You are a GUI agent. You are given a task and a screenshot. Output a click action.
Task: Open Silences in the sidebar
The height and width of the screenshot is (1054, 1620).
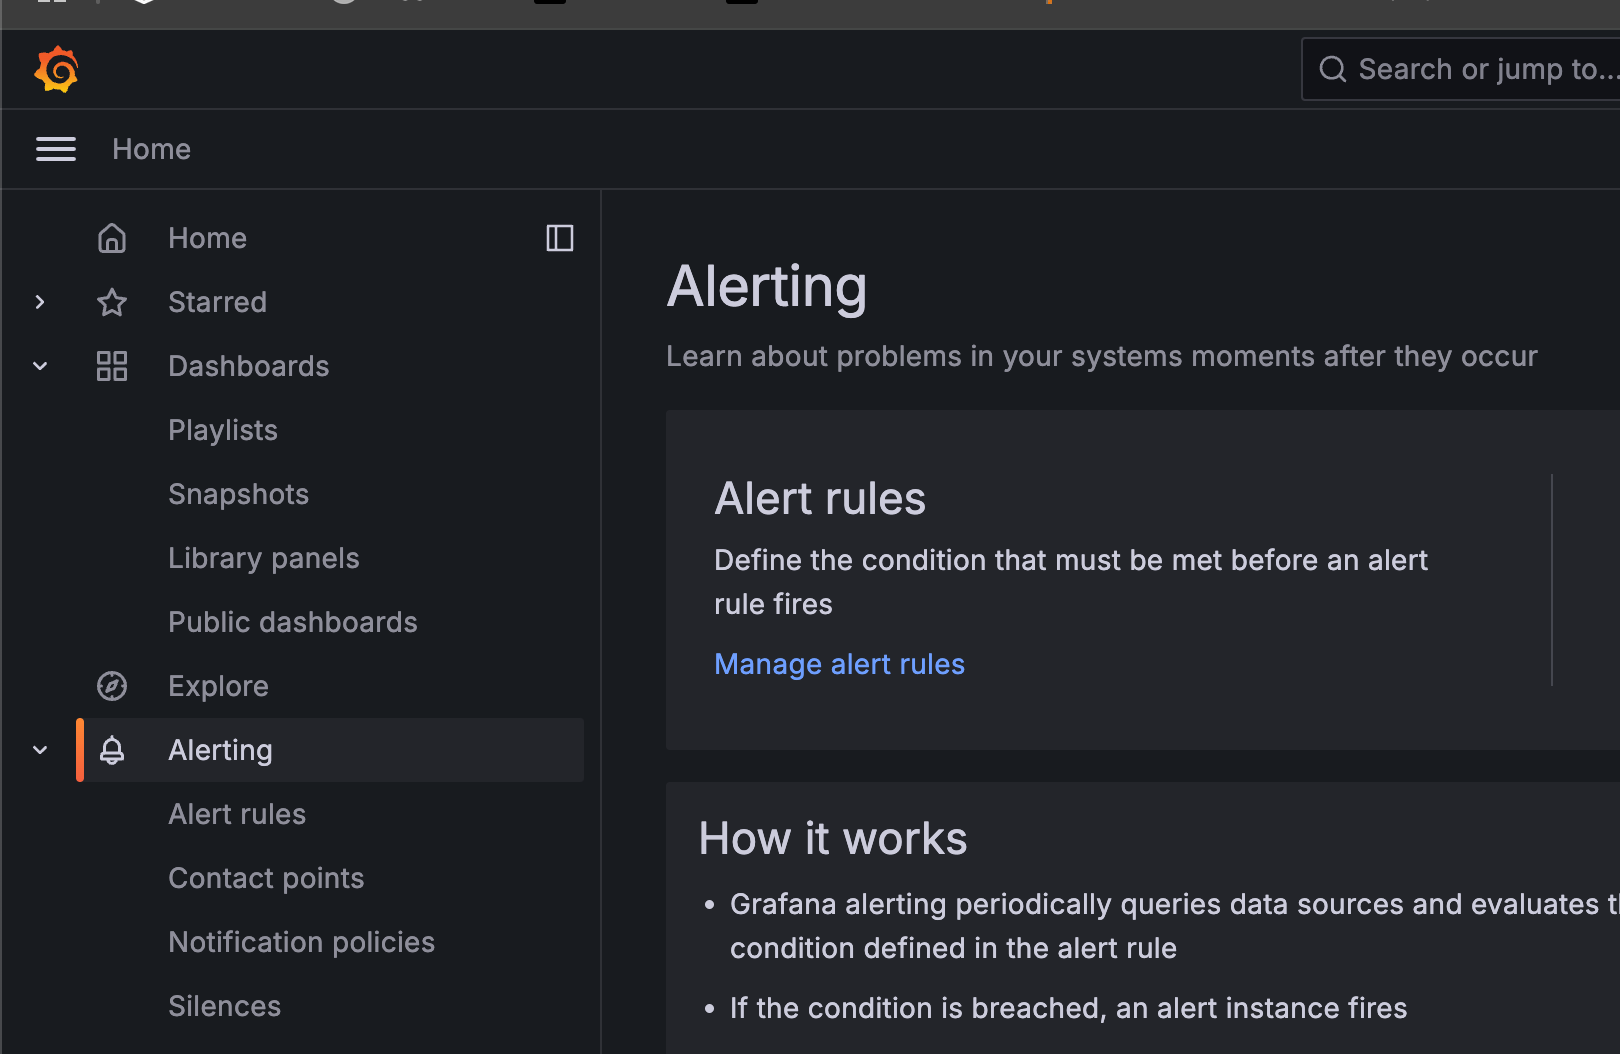click(224, 1006)
